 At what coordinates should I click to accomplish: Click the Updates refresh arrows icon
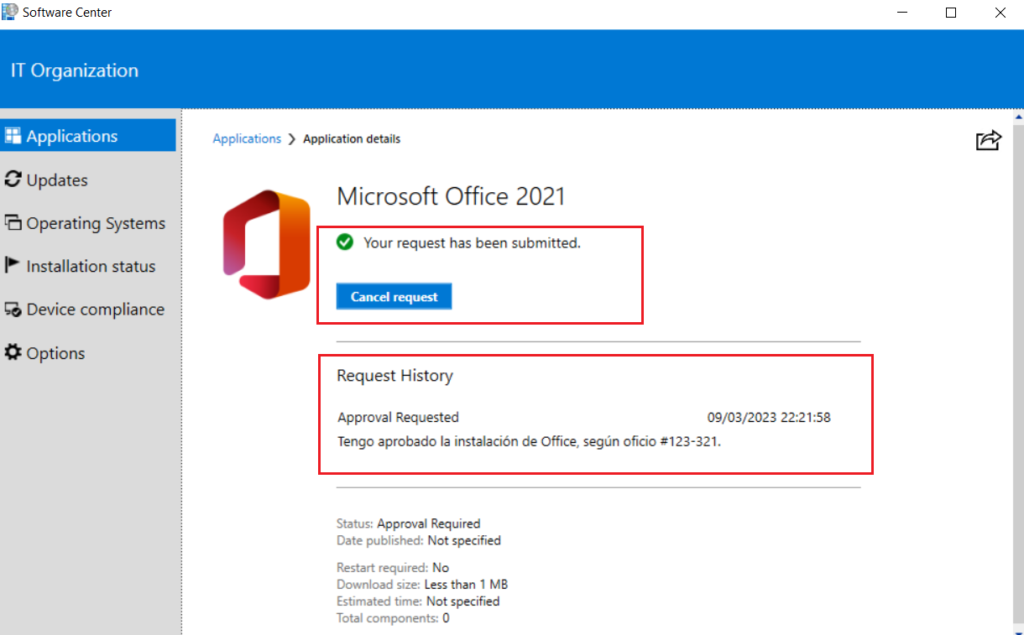point(12,179)
